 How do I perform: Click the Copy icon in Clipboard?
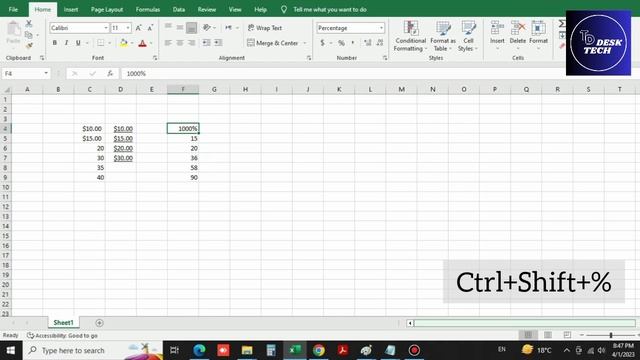pyautogui.click(x=28, y=35)
